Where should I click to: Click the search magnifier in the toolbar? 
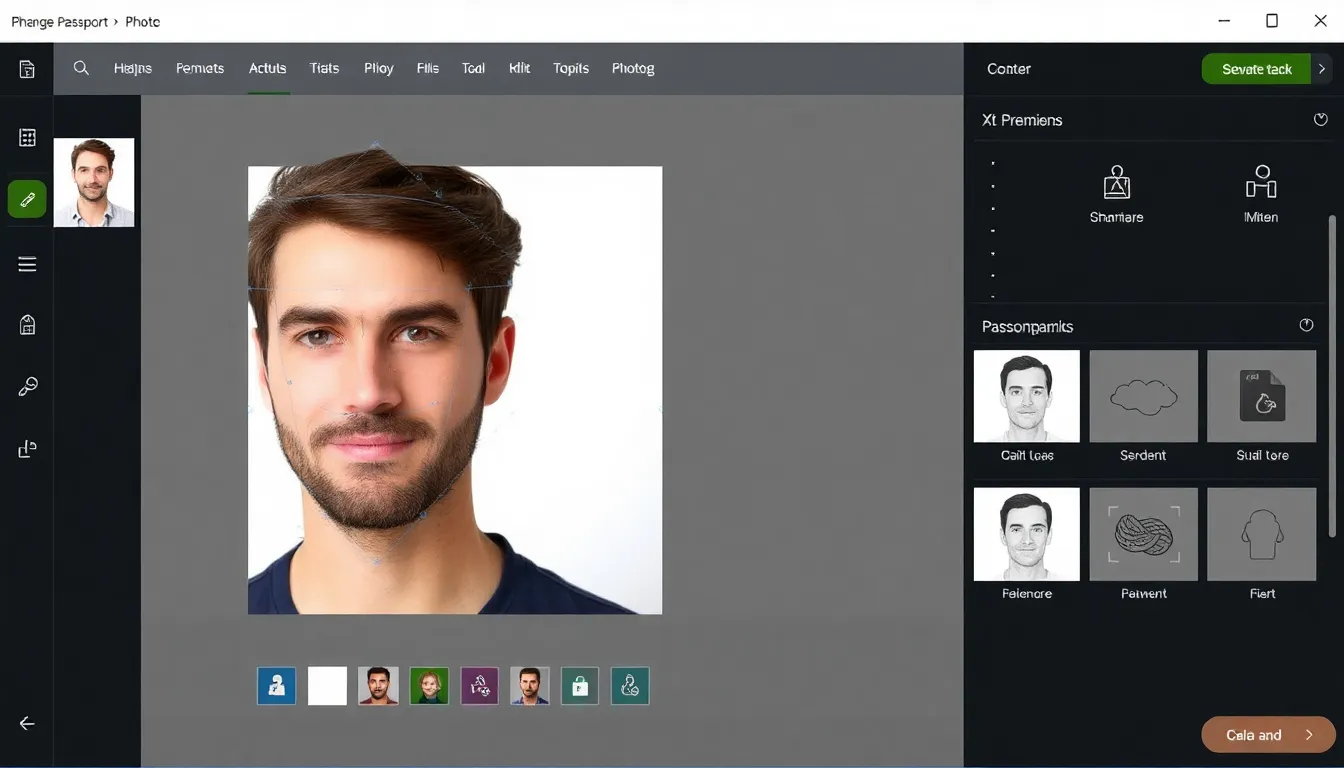pos(81,68)
